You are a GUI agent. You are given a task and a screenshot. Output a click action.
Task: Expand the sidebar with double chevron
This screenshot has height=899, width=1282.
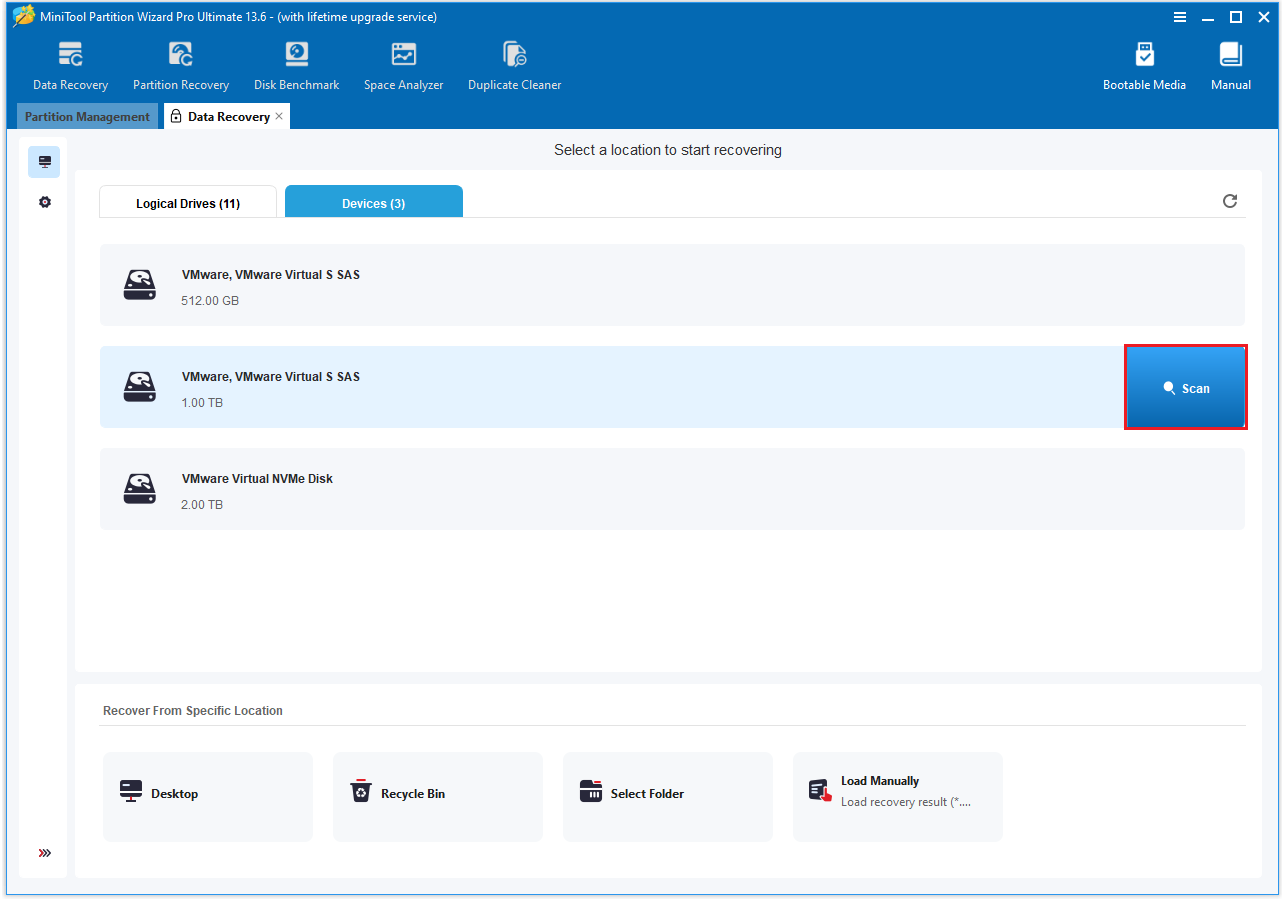[44, 853]
